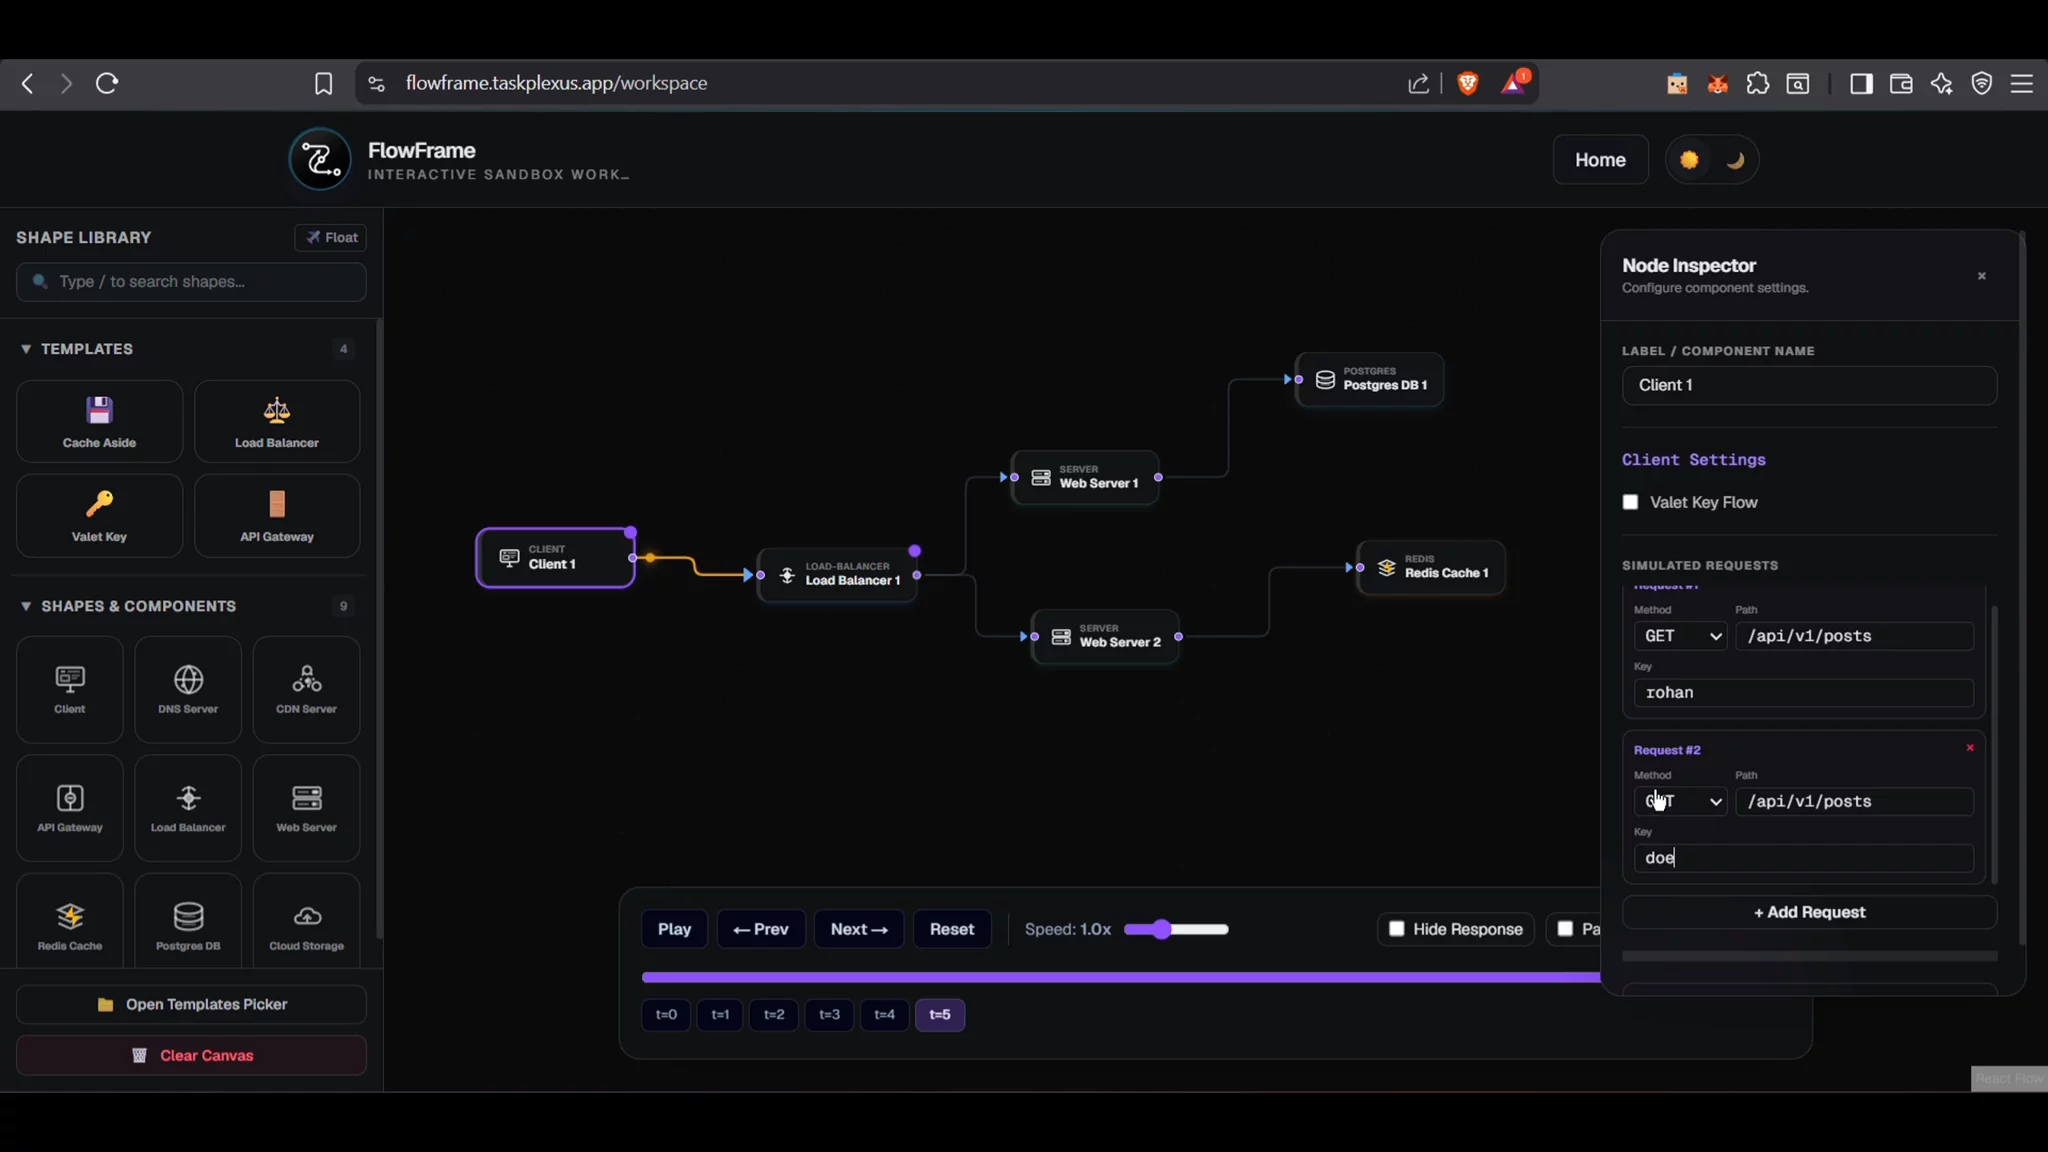Image resolution: width=2048 pixels, height=1152 pixels.
Task: Select the DNS Server shape
Action: click(188, 689)
